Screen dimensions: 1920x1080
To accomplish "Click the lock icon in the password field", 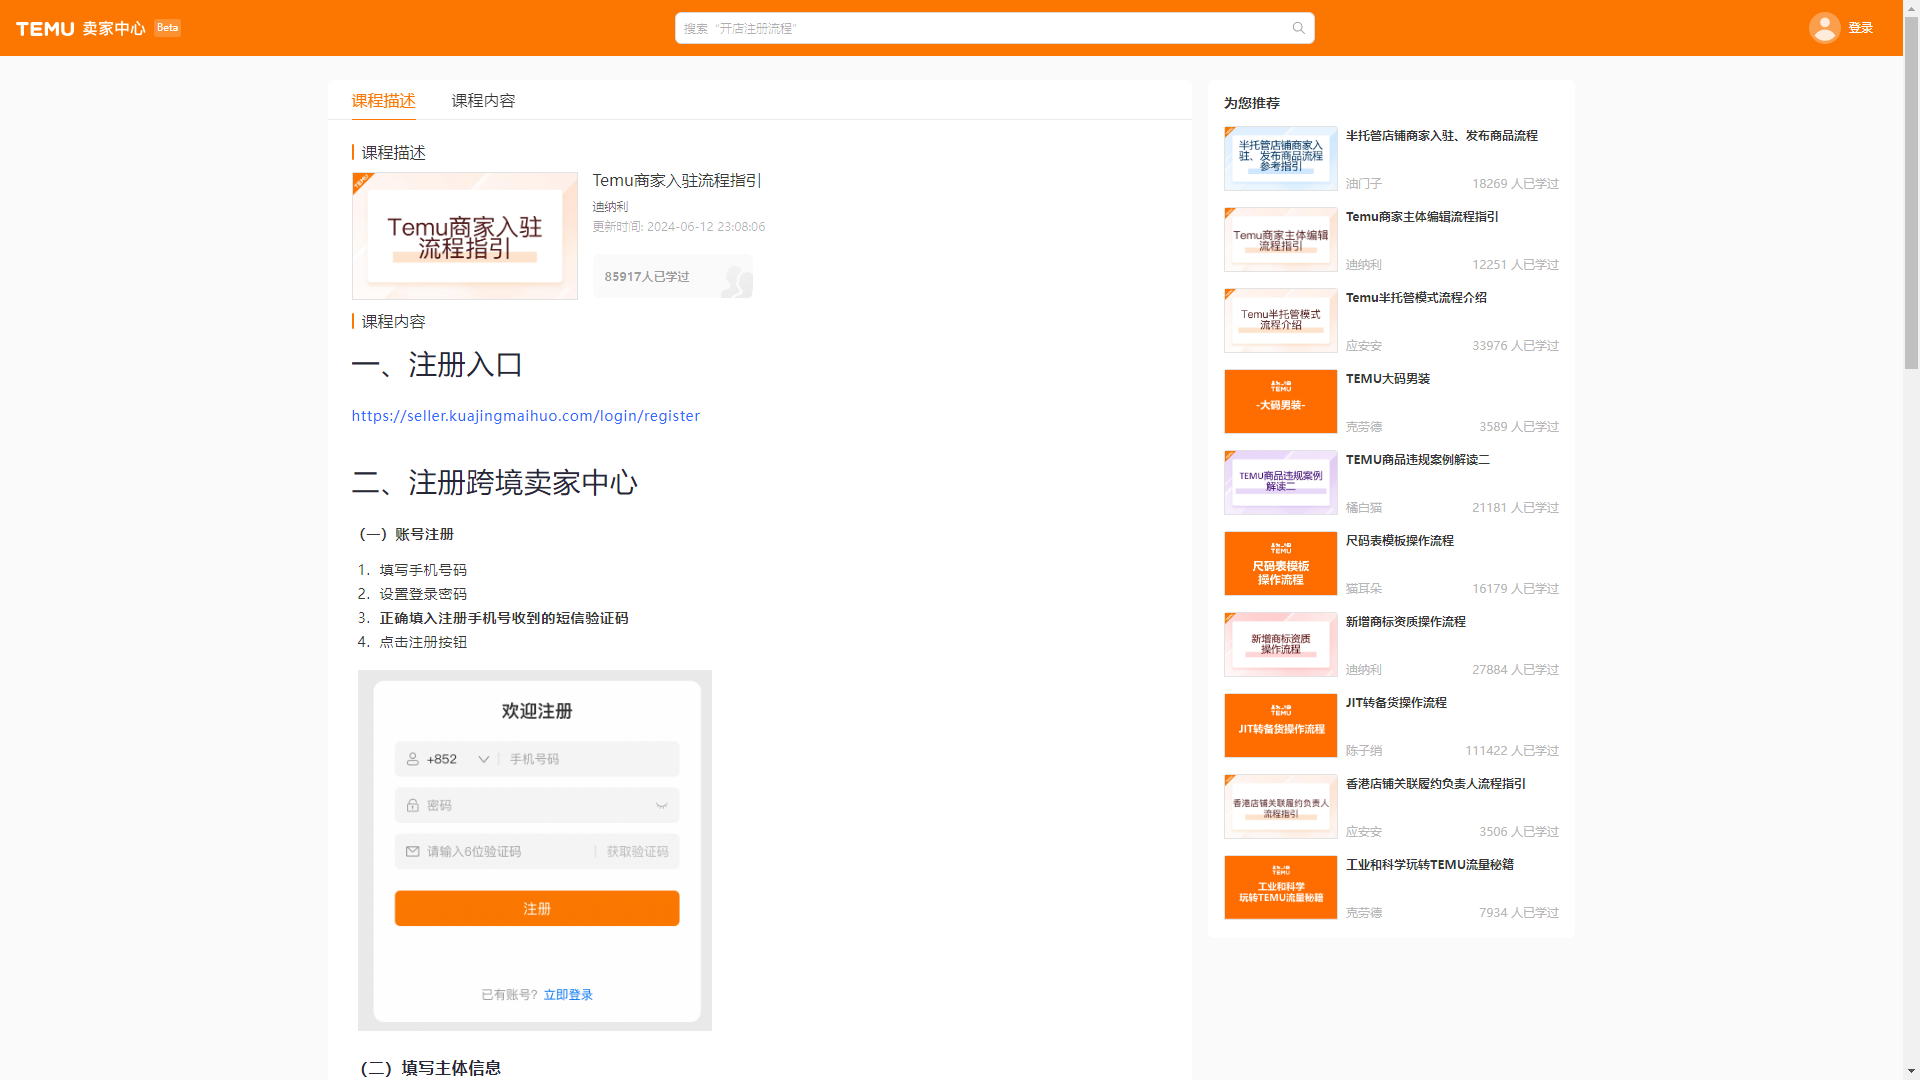I will coord(413,805).
